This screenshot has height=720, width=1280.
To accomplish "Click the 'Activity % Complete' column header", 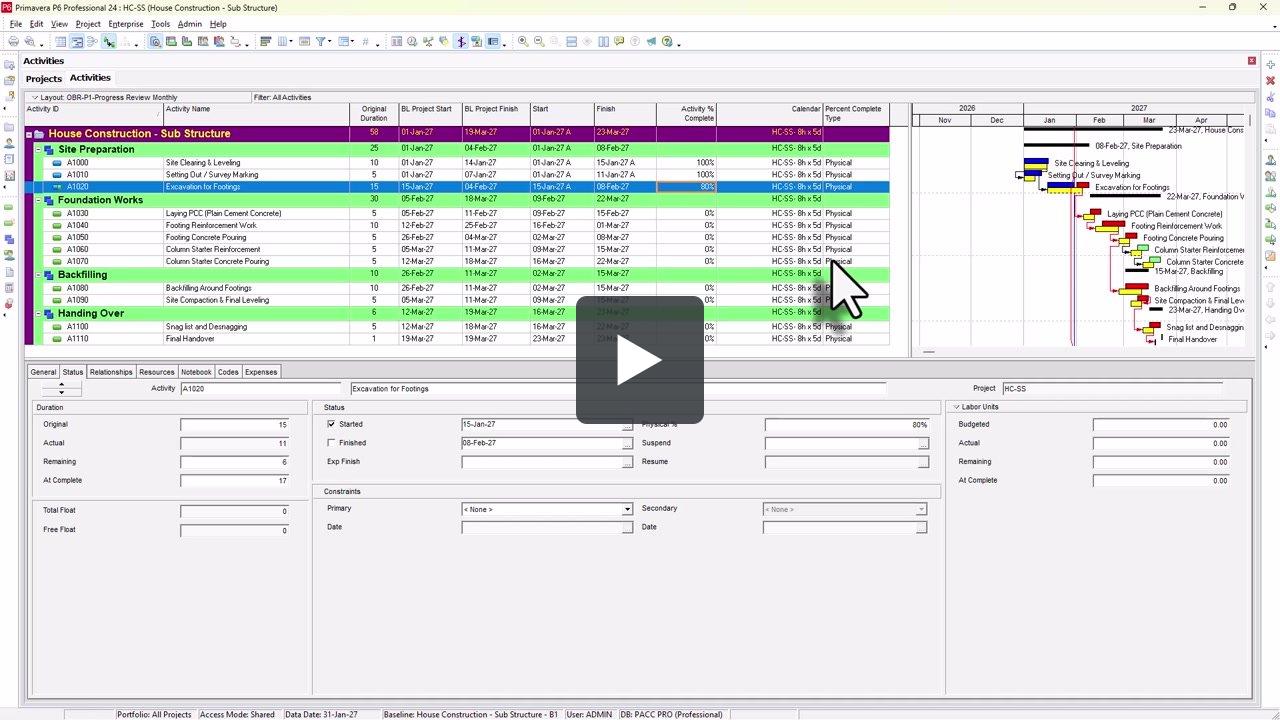I will (686, 113).
